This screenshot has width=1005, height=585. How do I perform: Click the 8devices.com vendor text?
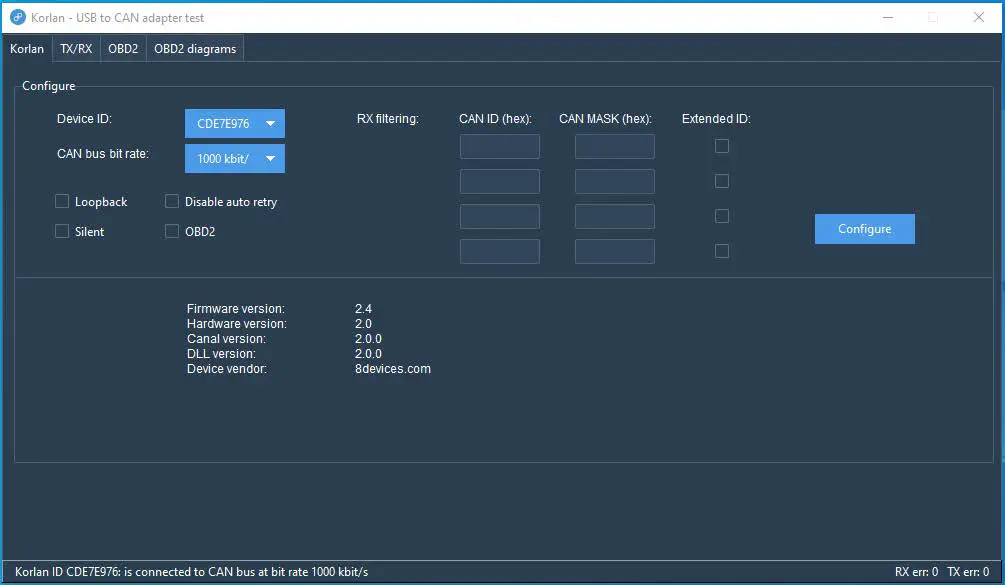click(x=393, y=368)
